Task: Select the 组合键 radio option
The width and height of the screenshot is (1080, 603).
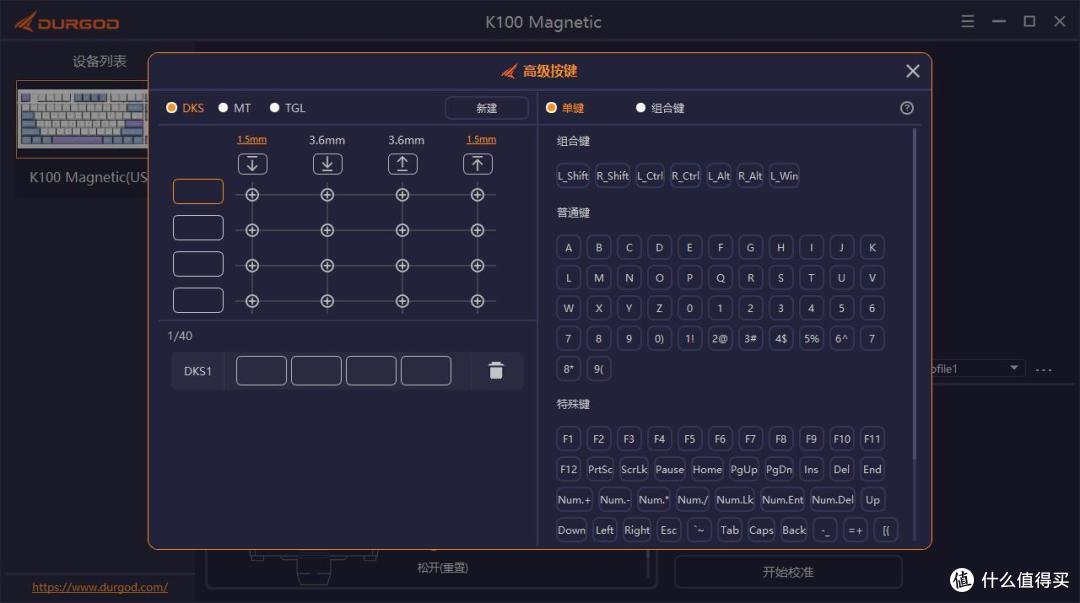Action: pyautogui.click(x=660, y=108)
